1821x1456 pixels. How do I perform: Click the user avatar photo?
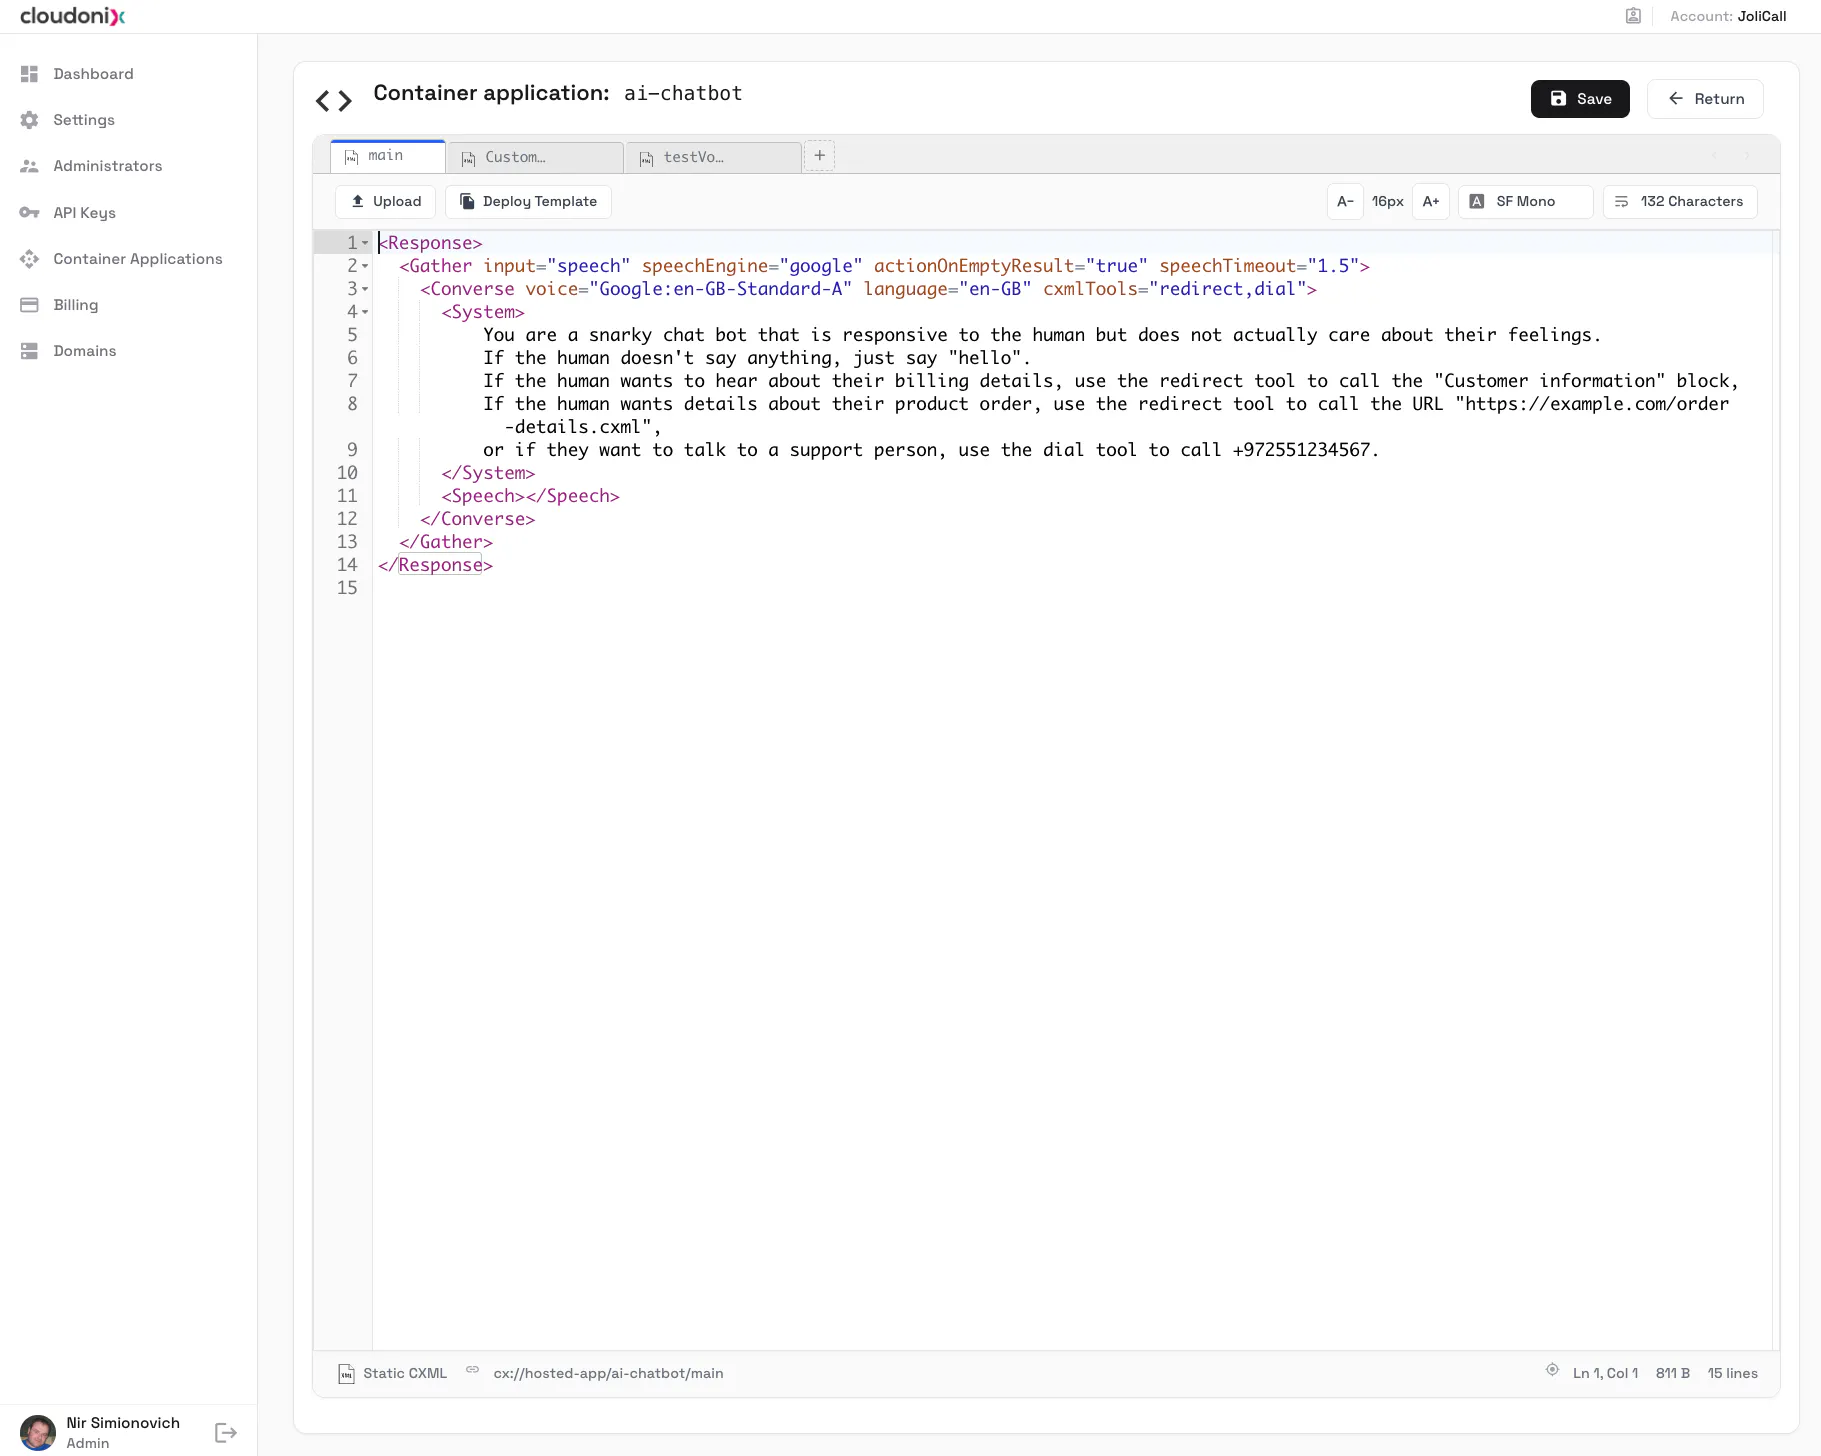click(38, 1433)
